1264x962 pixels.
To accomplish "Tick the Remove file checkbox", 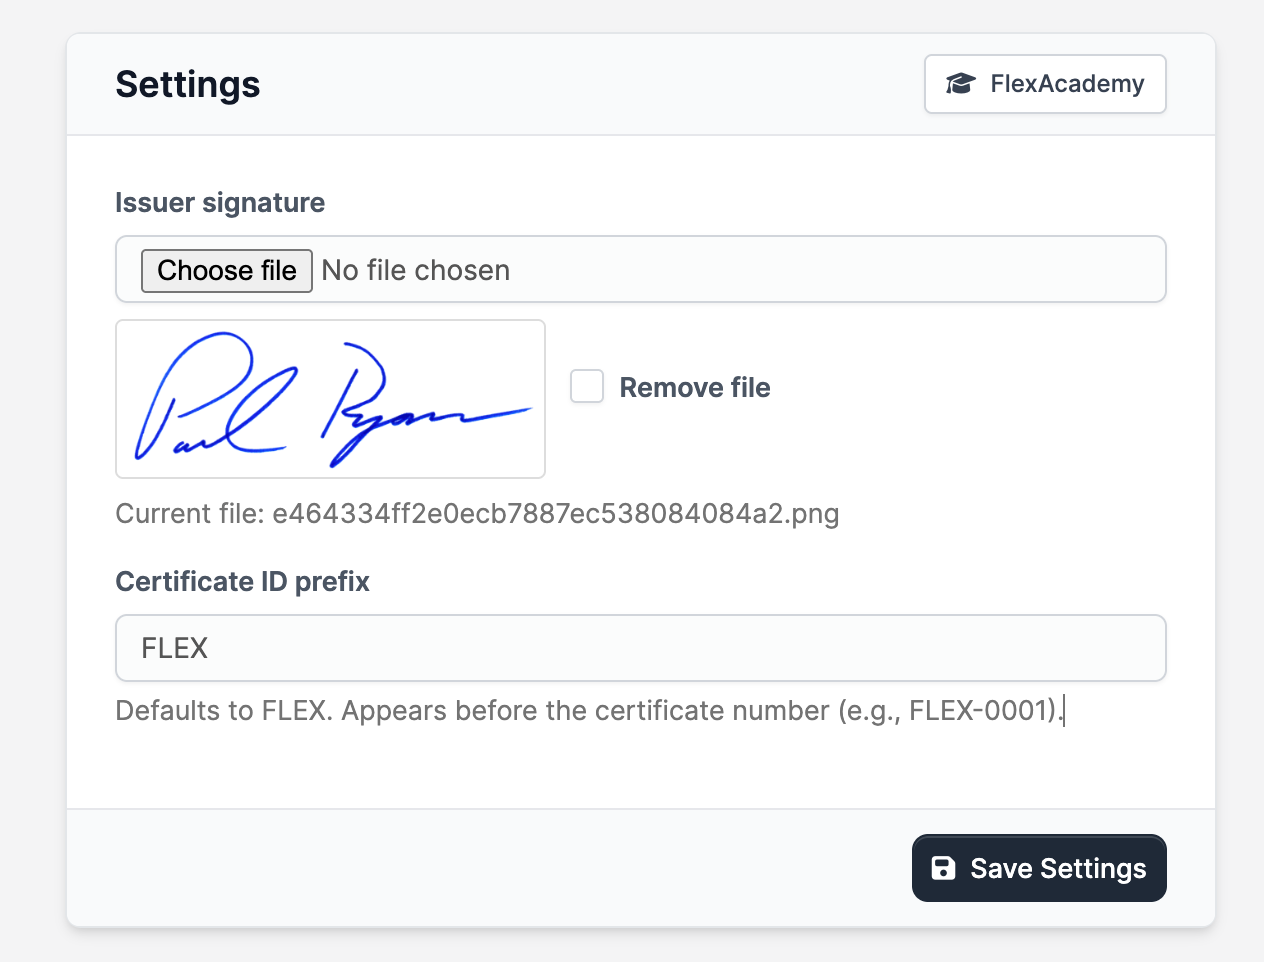I will click(x=587, y=386).
